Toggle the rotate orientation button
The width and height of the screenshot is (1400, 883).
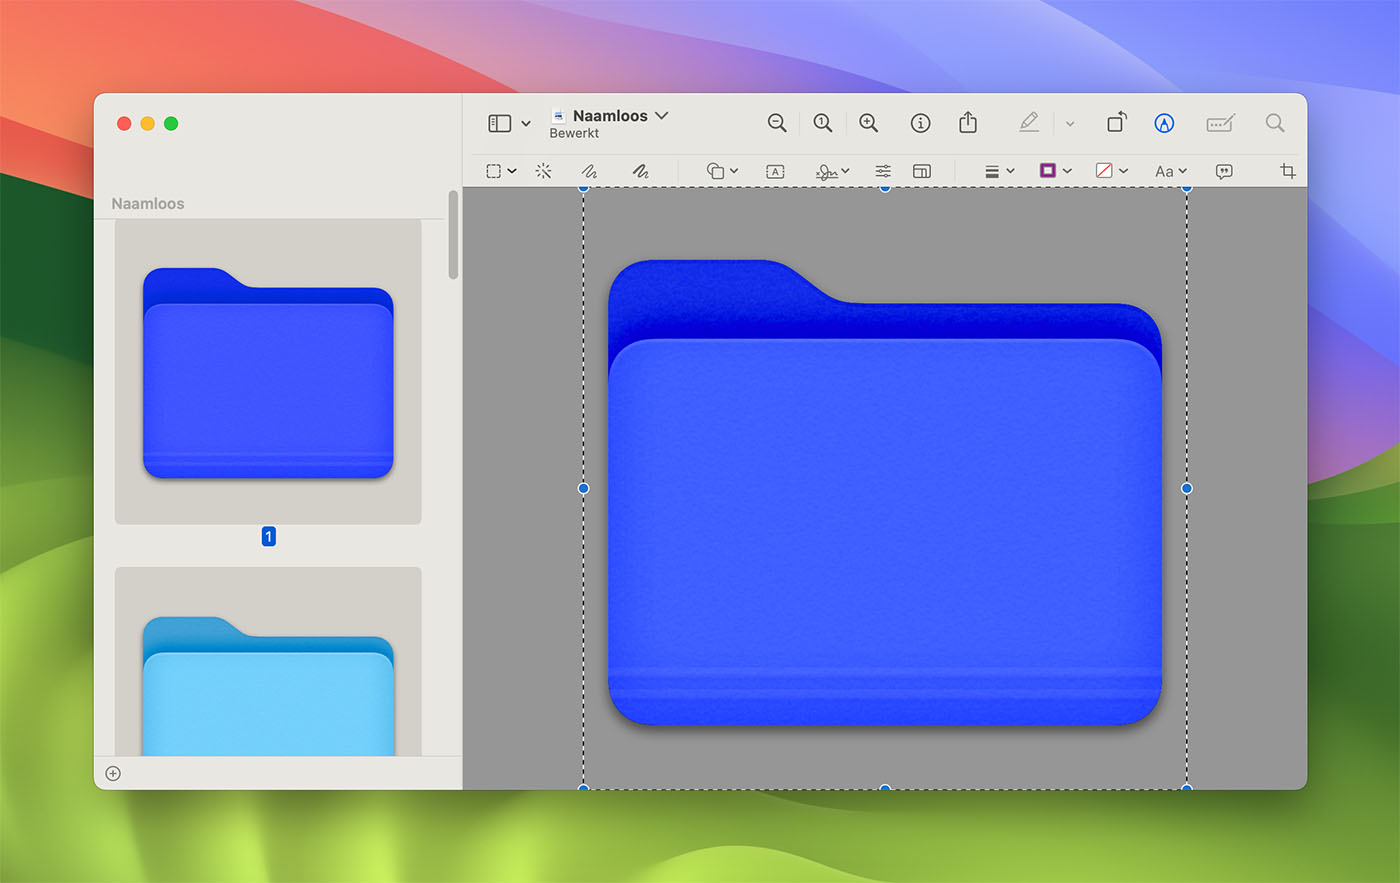[1115, 122]
